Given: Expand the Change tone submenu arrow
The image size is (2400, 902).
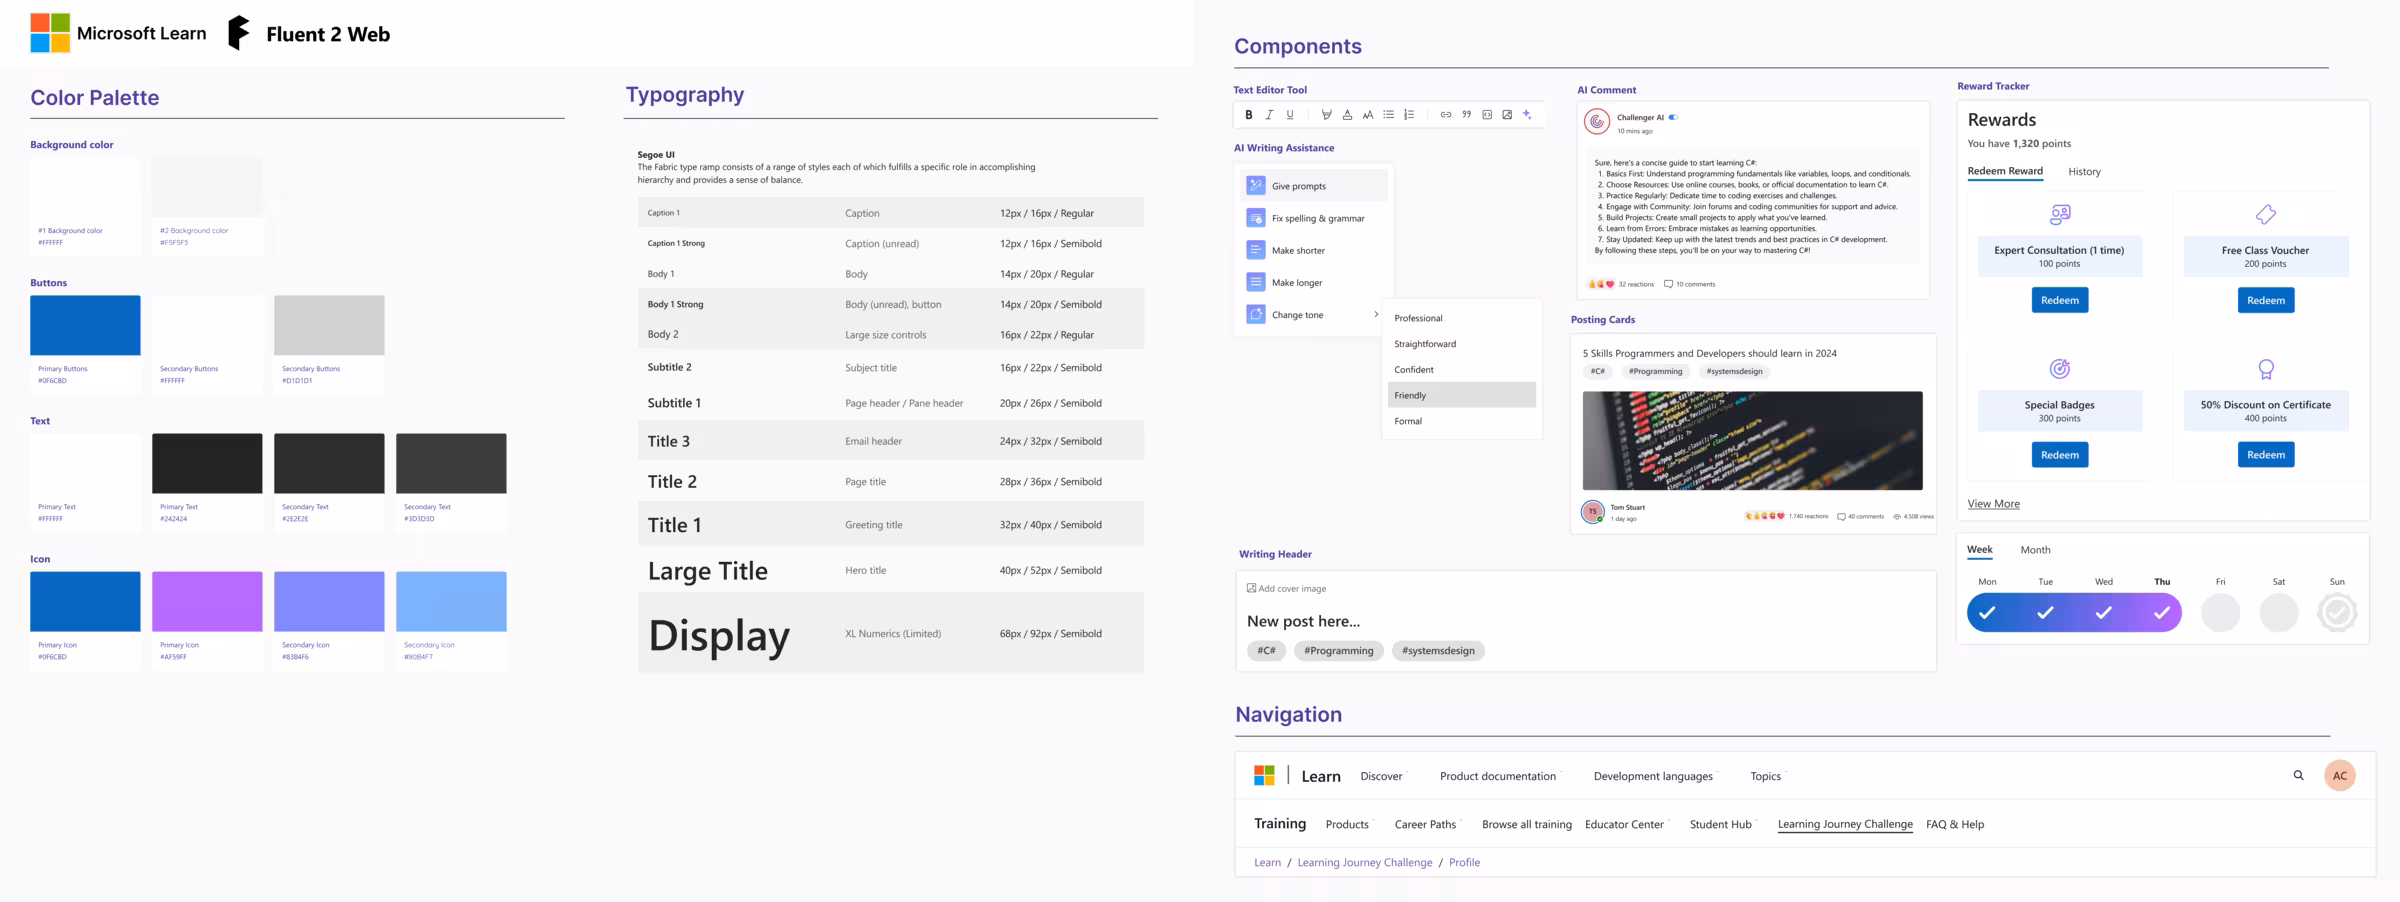Looking at the screenshot, I should (1376, 315).
